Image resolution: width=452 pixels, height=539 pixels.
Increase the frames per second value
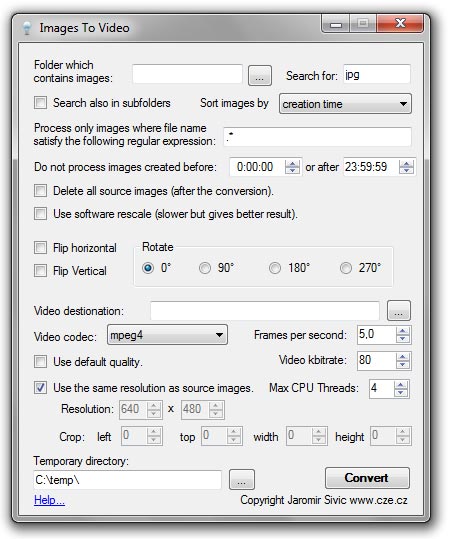point(403,331)
